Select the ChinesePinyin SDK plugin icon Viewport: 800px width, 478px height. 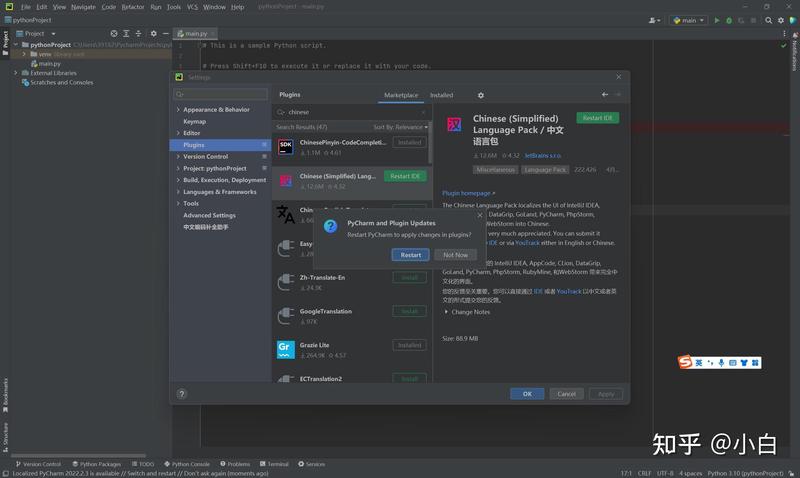(x=286, y=147)
